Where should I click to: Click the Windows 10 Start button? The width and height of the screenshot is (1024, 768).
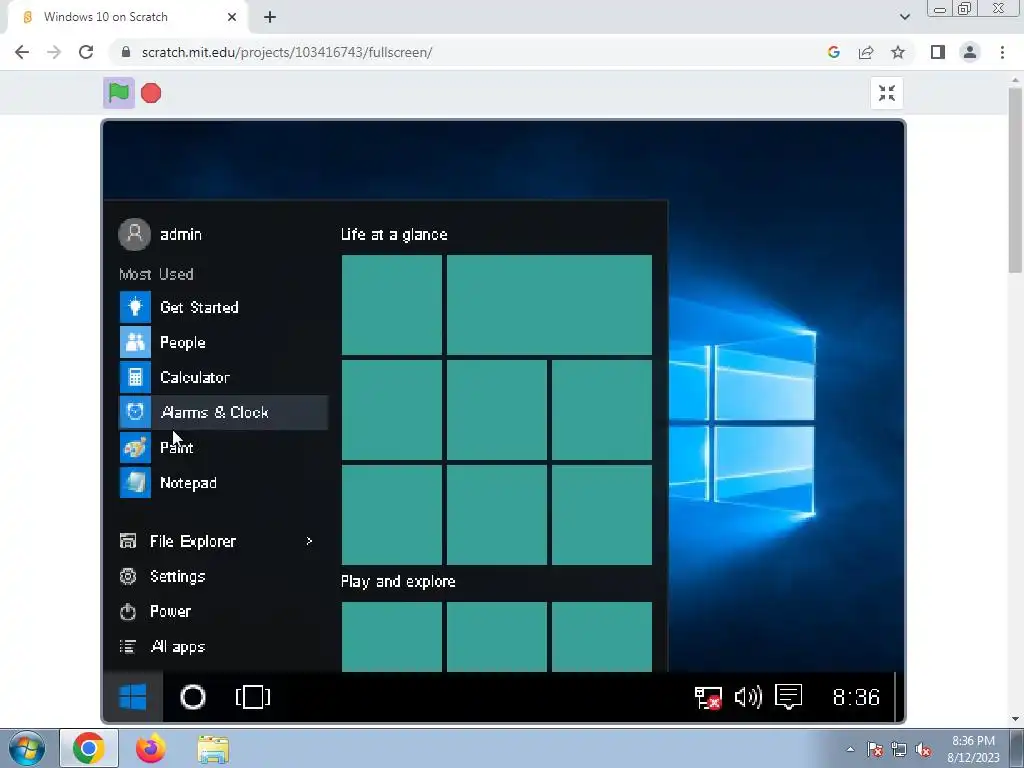pos(133,697)
